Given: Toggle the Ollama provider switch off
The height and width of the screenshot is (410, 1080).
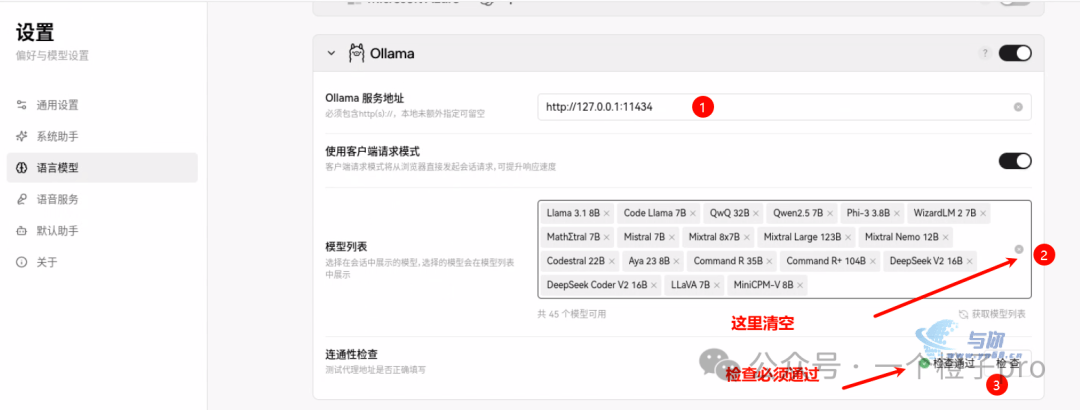Looking at the screenshot, I should pos(1015,53).
